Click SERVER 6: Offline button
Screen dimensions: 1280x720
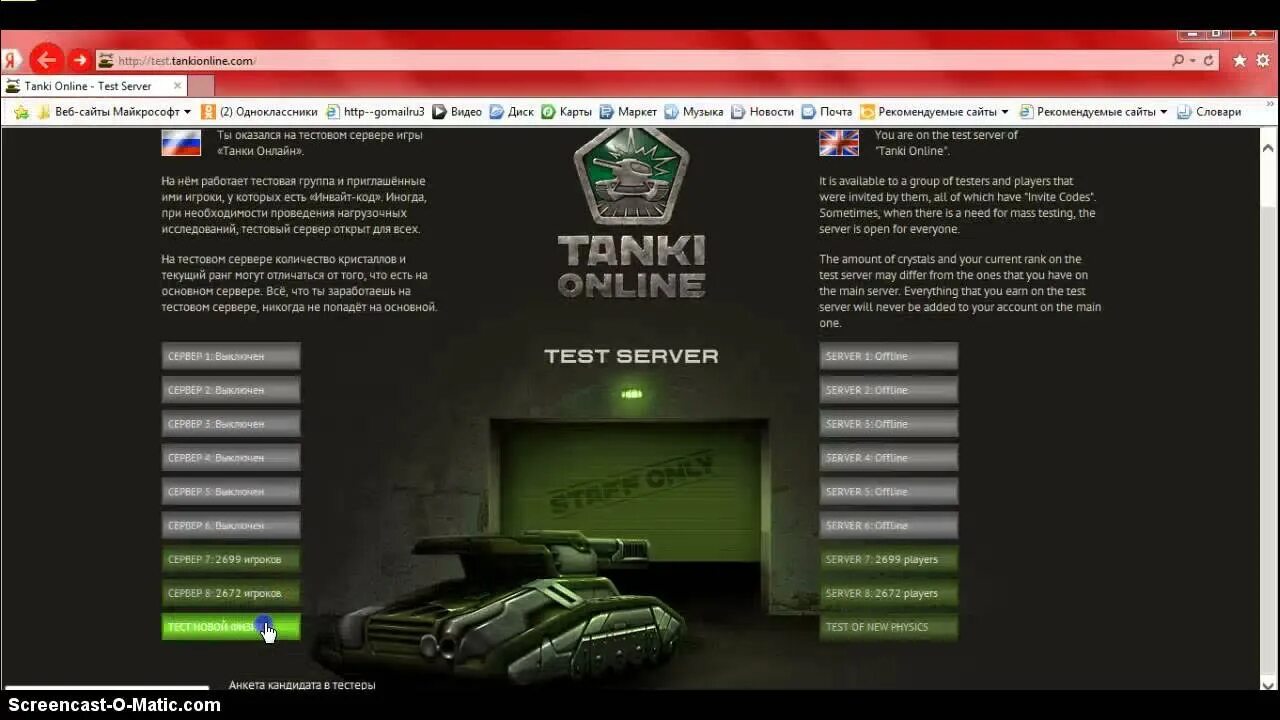click(889, 526)
